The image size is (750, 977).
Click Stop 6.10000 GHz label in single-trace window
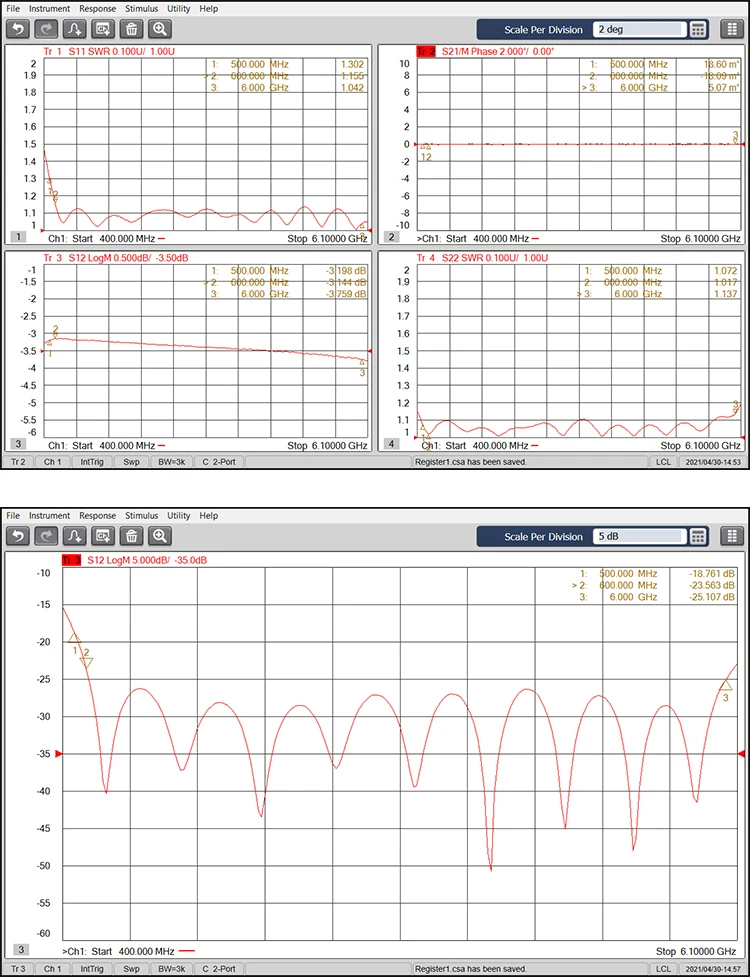[x=696, y=951]
